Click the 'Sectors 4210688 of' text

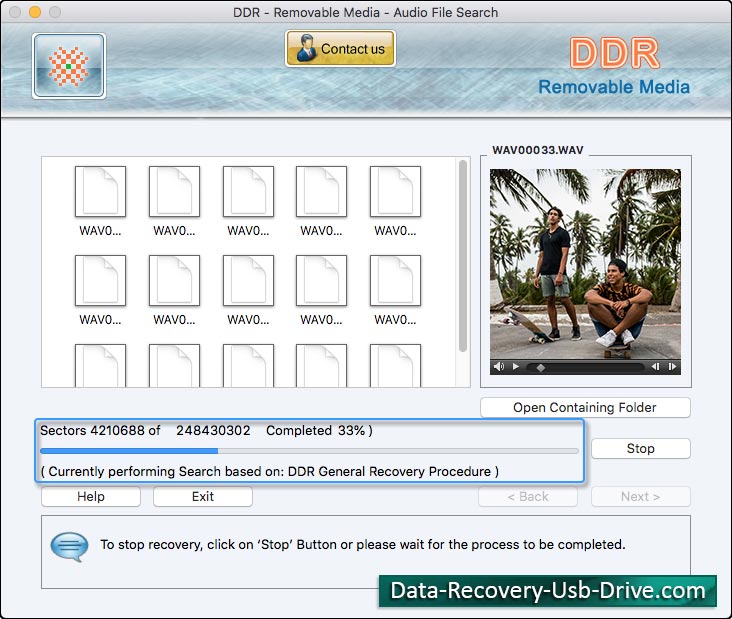[x=100, y=430]
